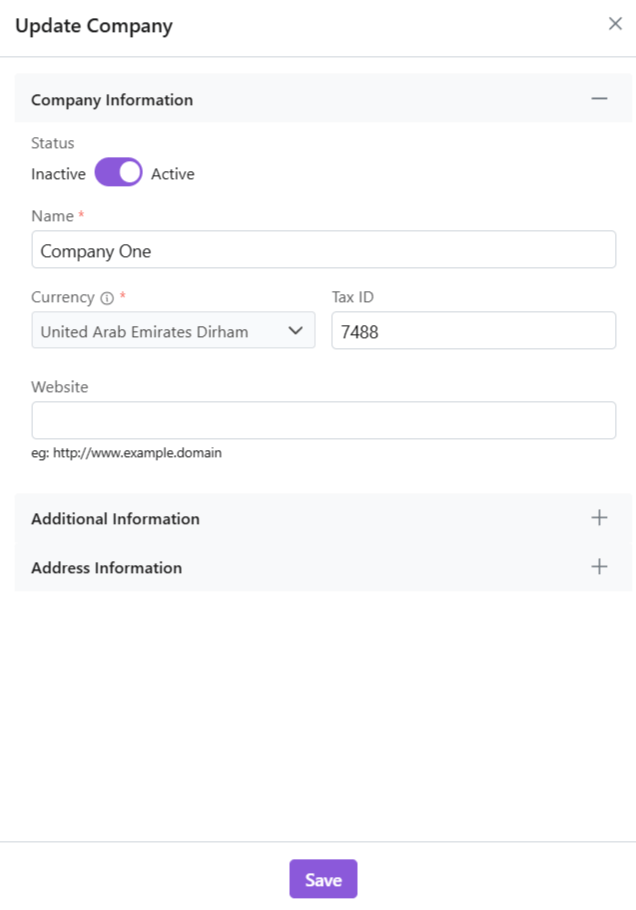Collapse Company Information using the minus icon
636x910 pixels.
(599, 99)
